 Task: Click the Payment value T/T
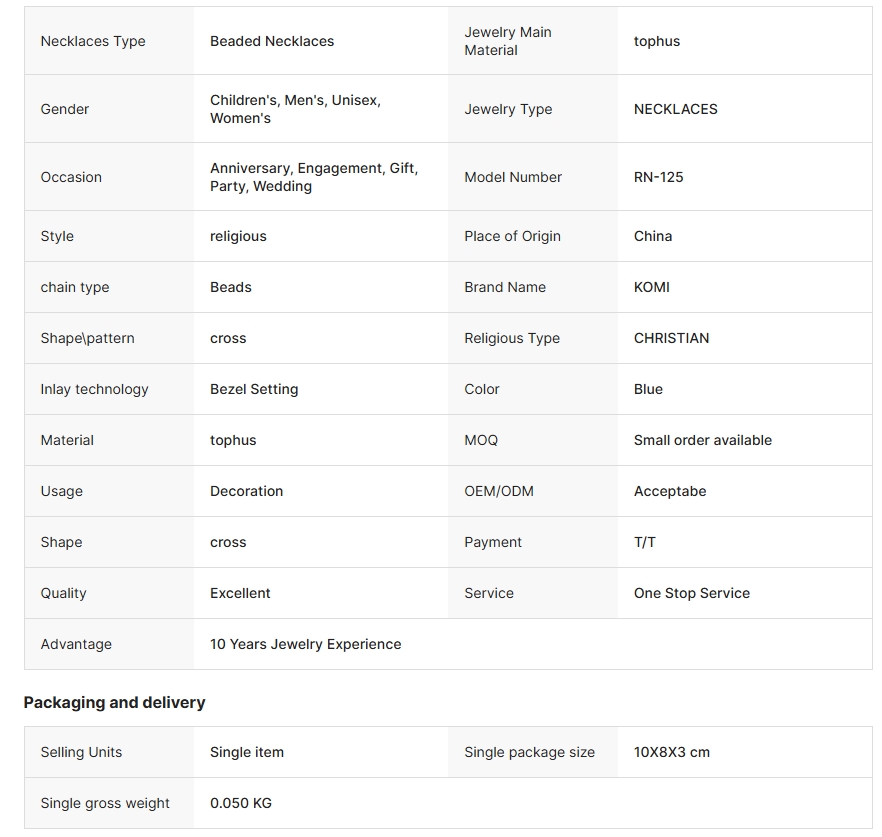point(645,542)
